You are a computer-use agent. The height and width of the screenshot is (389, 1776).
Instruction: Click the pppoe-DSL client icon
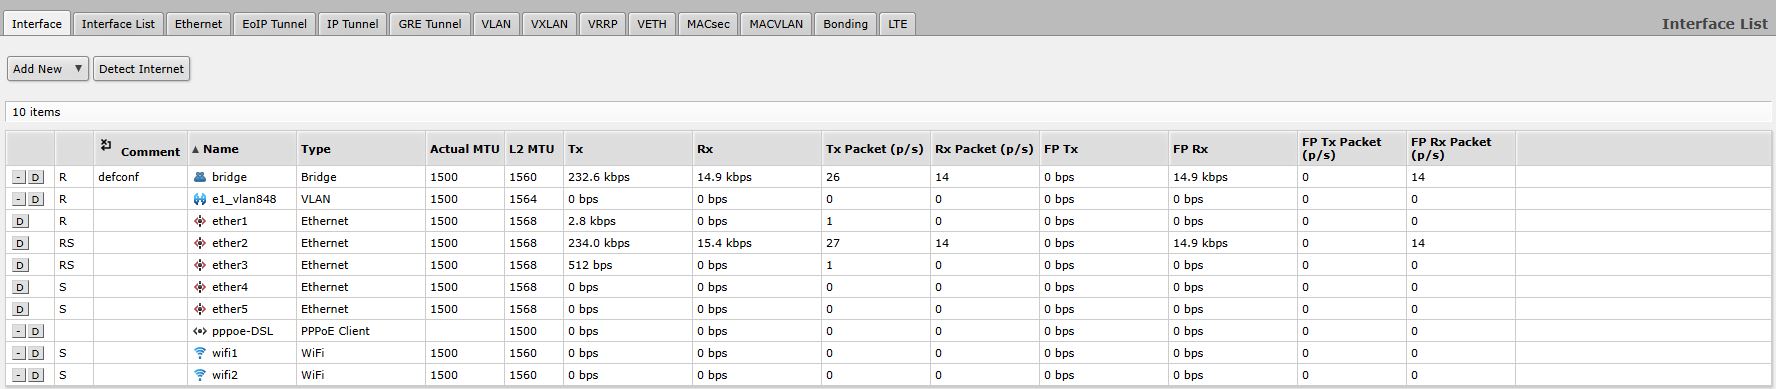pyautogui.click(x=200, y=331)
